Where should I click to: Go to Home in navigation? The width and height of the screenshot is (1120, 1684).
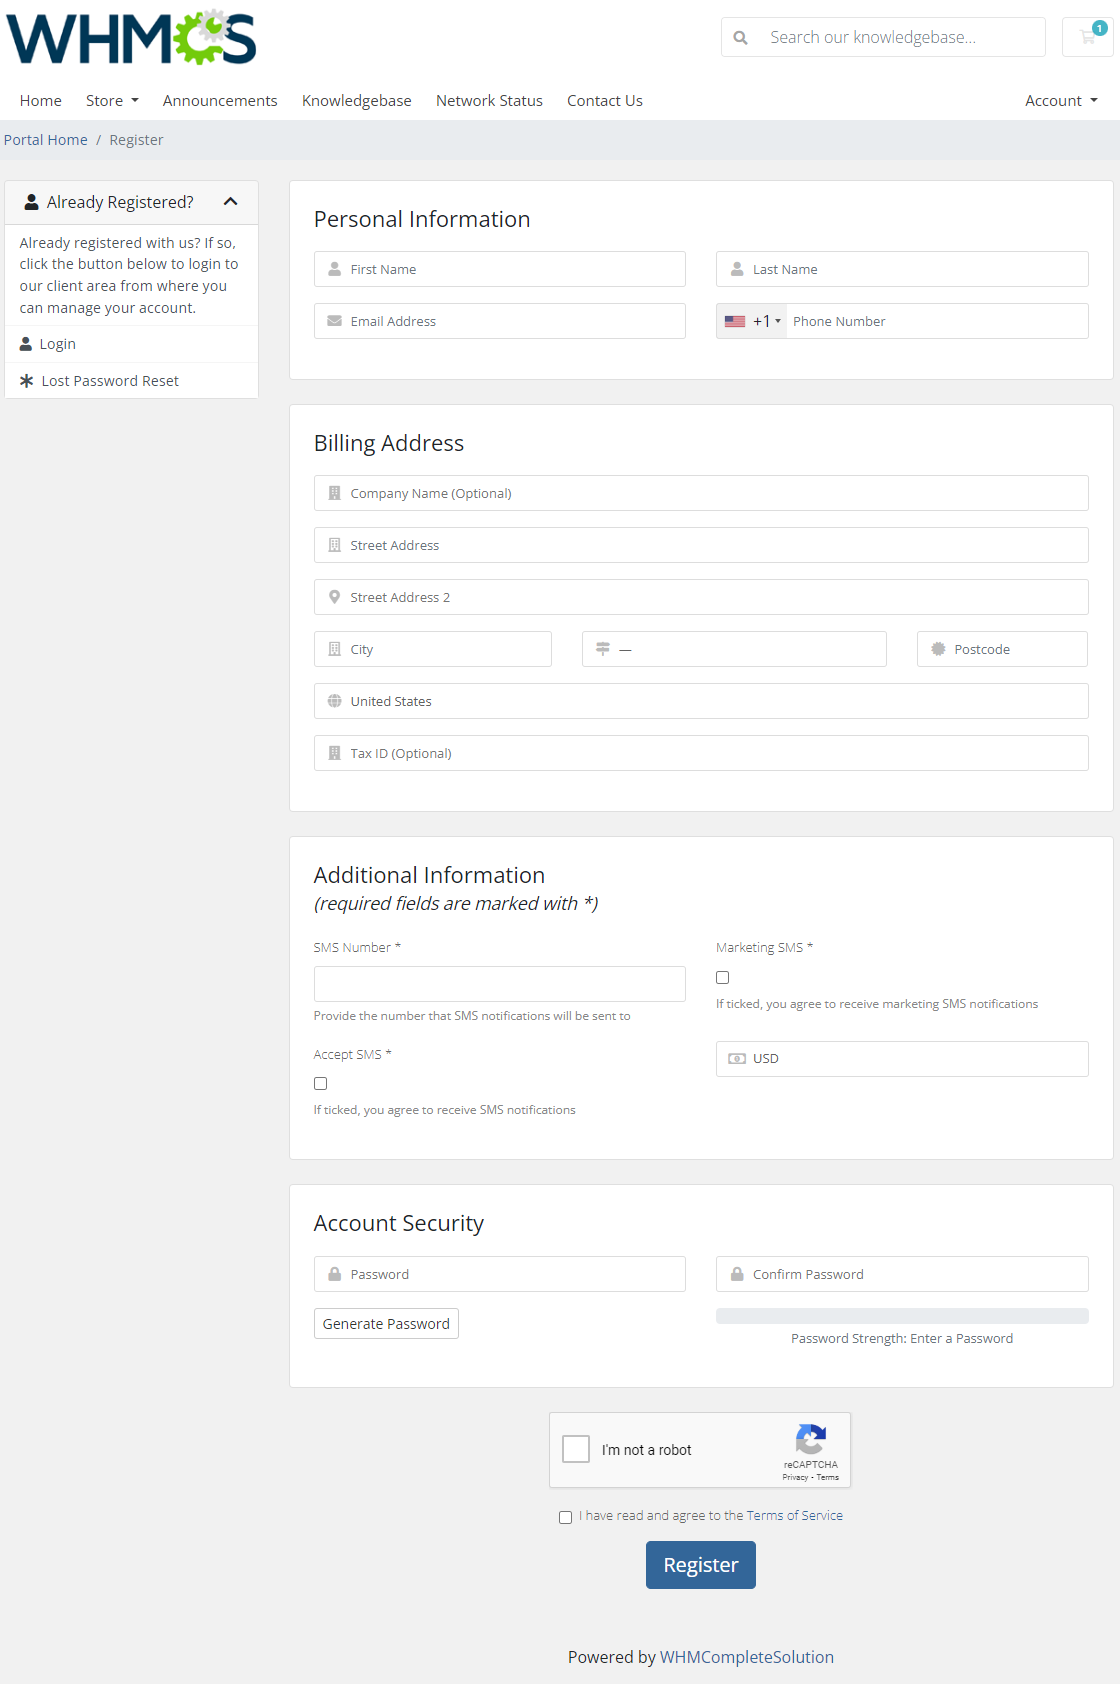coord(41,101)
